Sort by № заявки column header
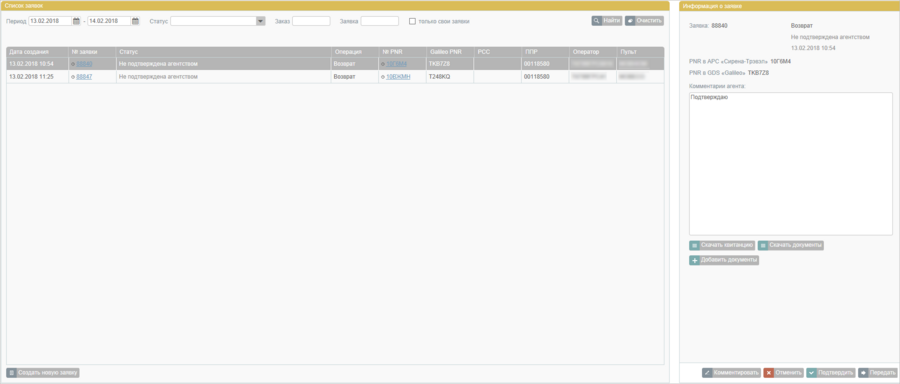The height and width of the screenshot is (384, 900). coord(92,52)
